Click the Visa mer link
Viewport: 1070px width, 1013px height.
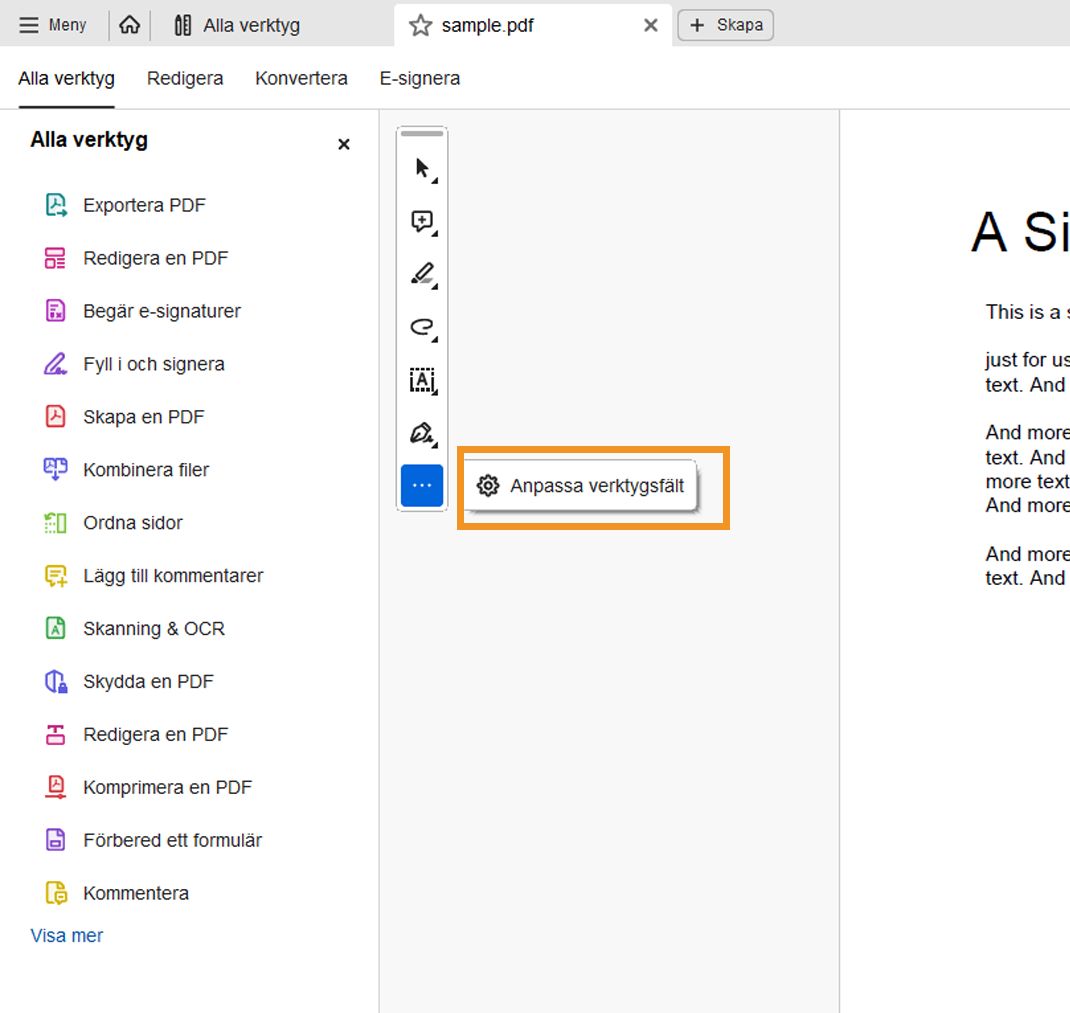[67, 936]
